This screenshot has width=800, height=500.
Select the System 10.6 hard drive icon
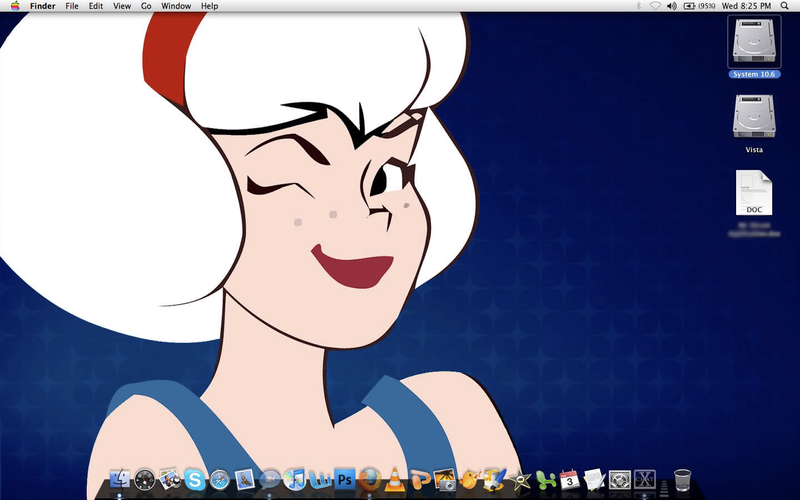pyautogui.click(x=754, y=42)
